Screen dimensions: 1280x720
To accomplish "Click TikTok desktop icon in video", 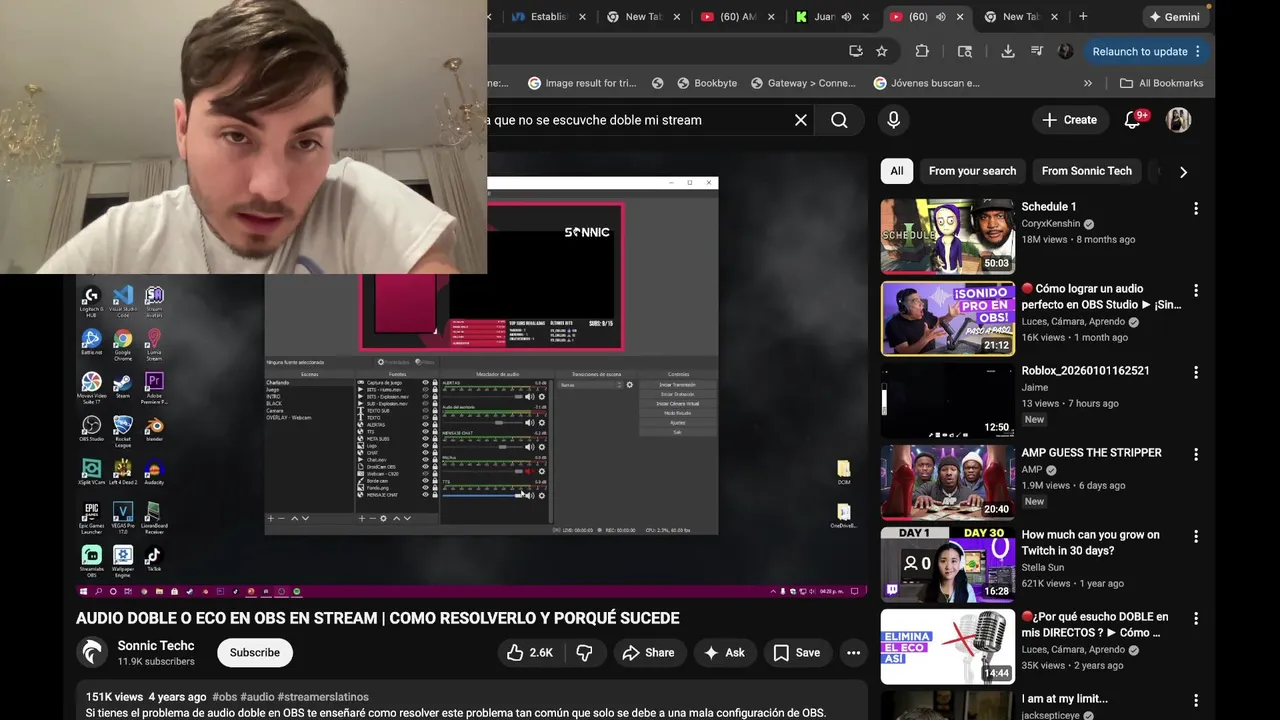I will click(x=154, y=559).
